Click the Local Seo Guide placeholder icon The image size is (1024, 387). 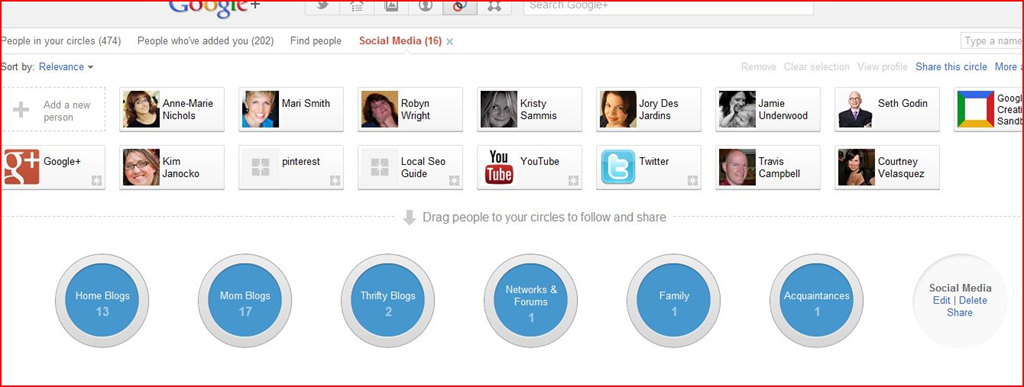[x=379, y=167]
